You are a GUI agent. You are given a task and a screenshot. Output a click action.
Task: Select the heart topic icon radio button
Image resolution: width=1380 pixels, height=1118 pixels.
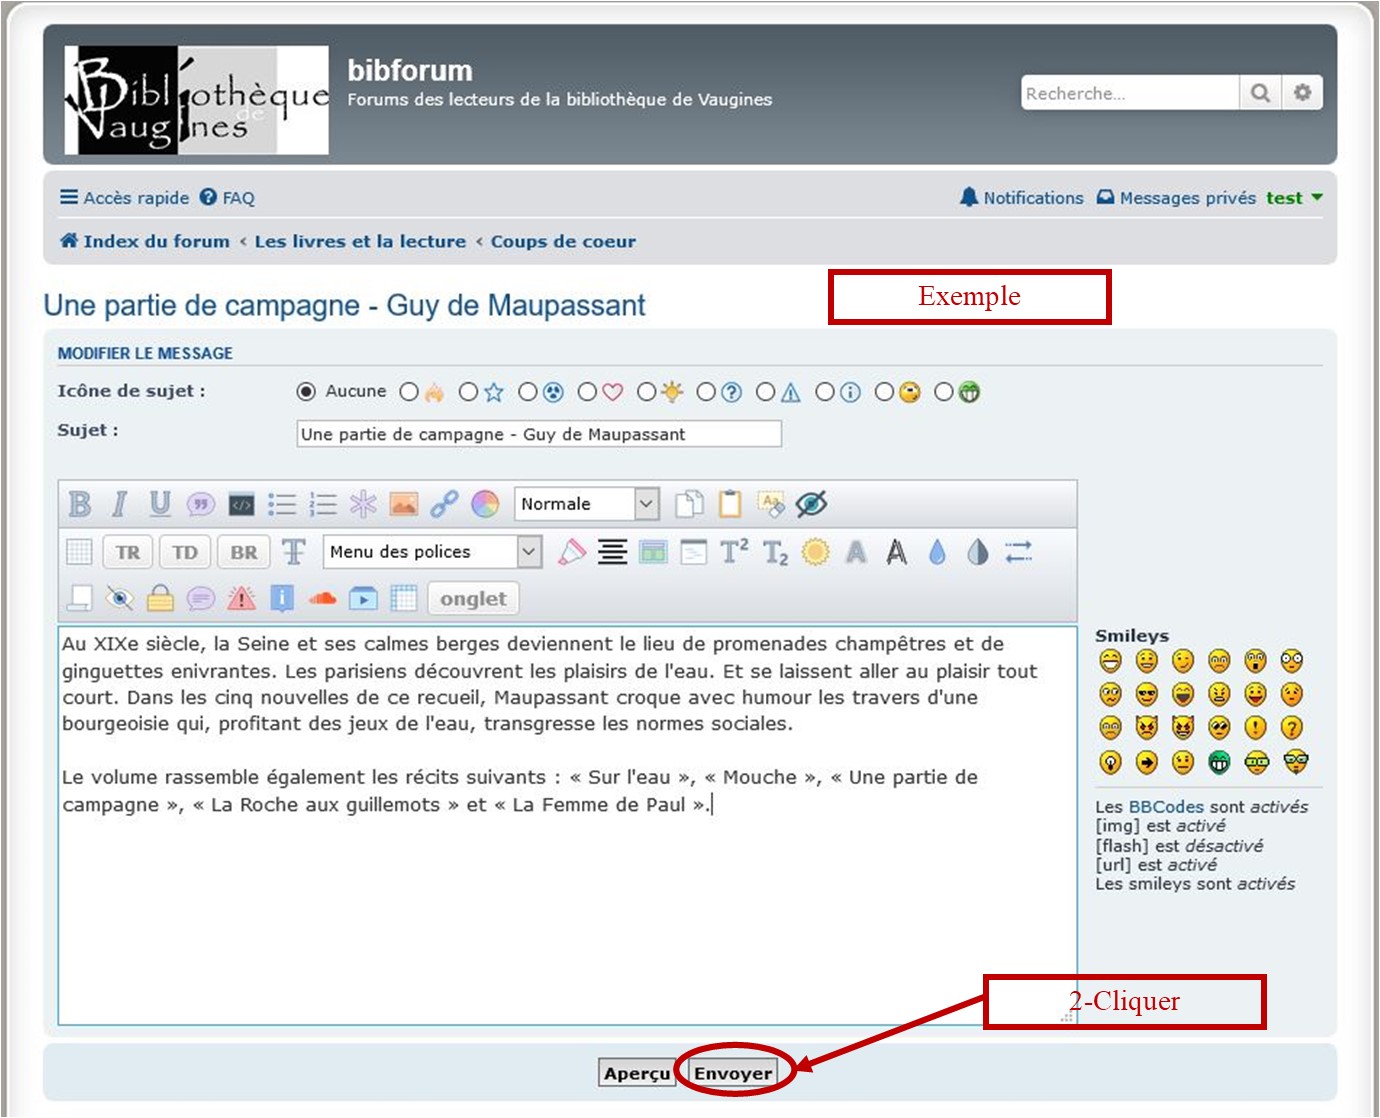click(587, 392)
